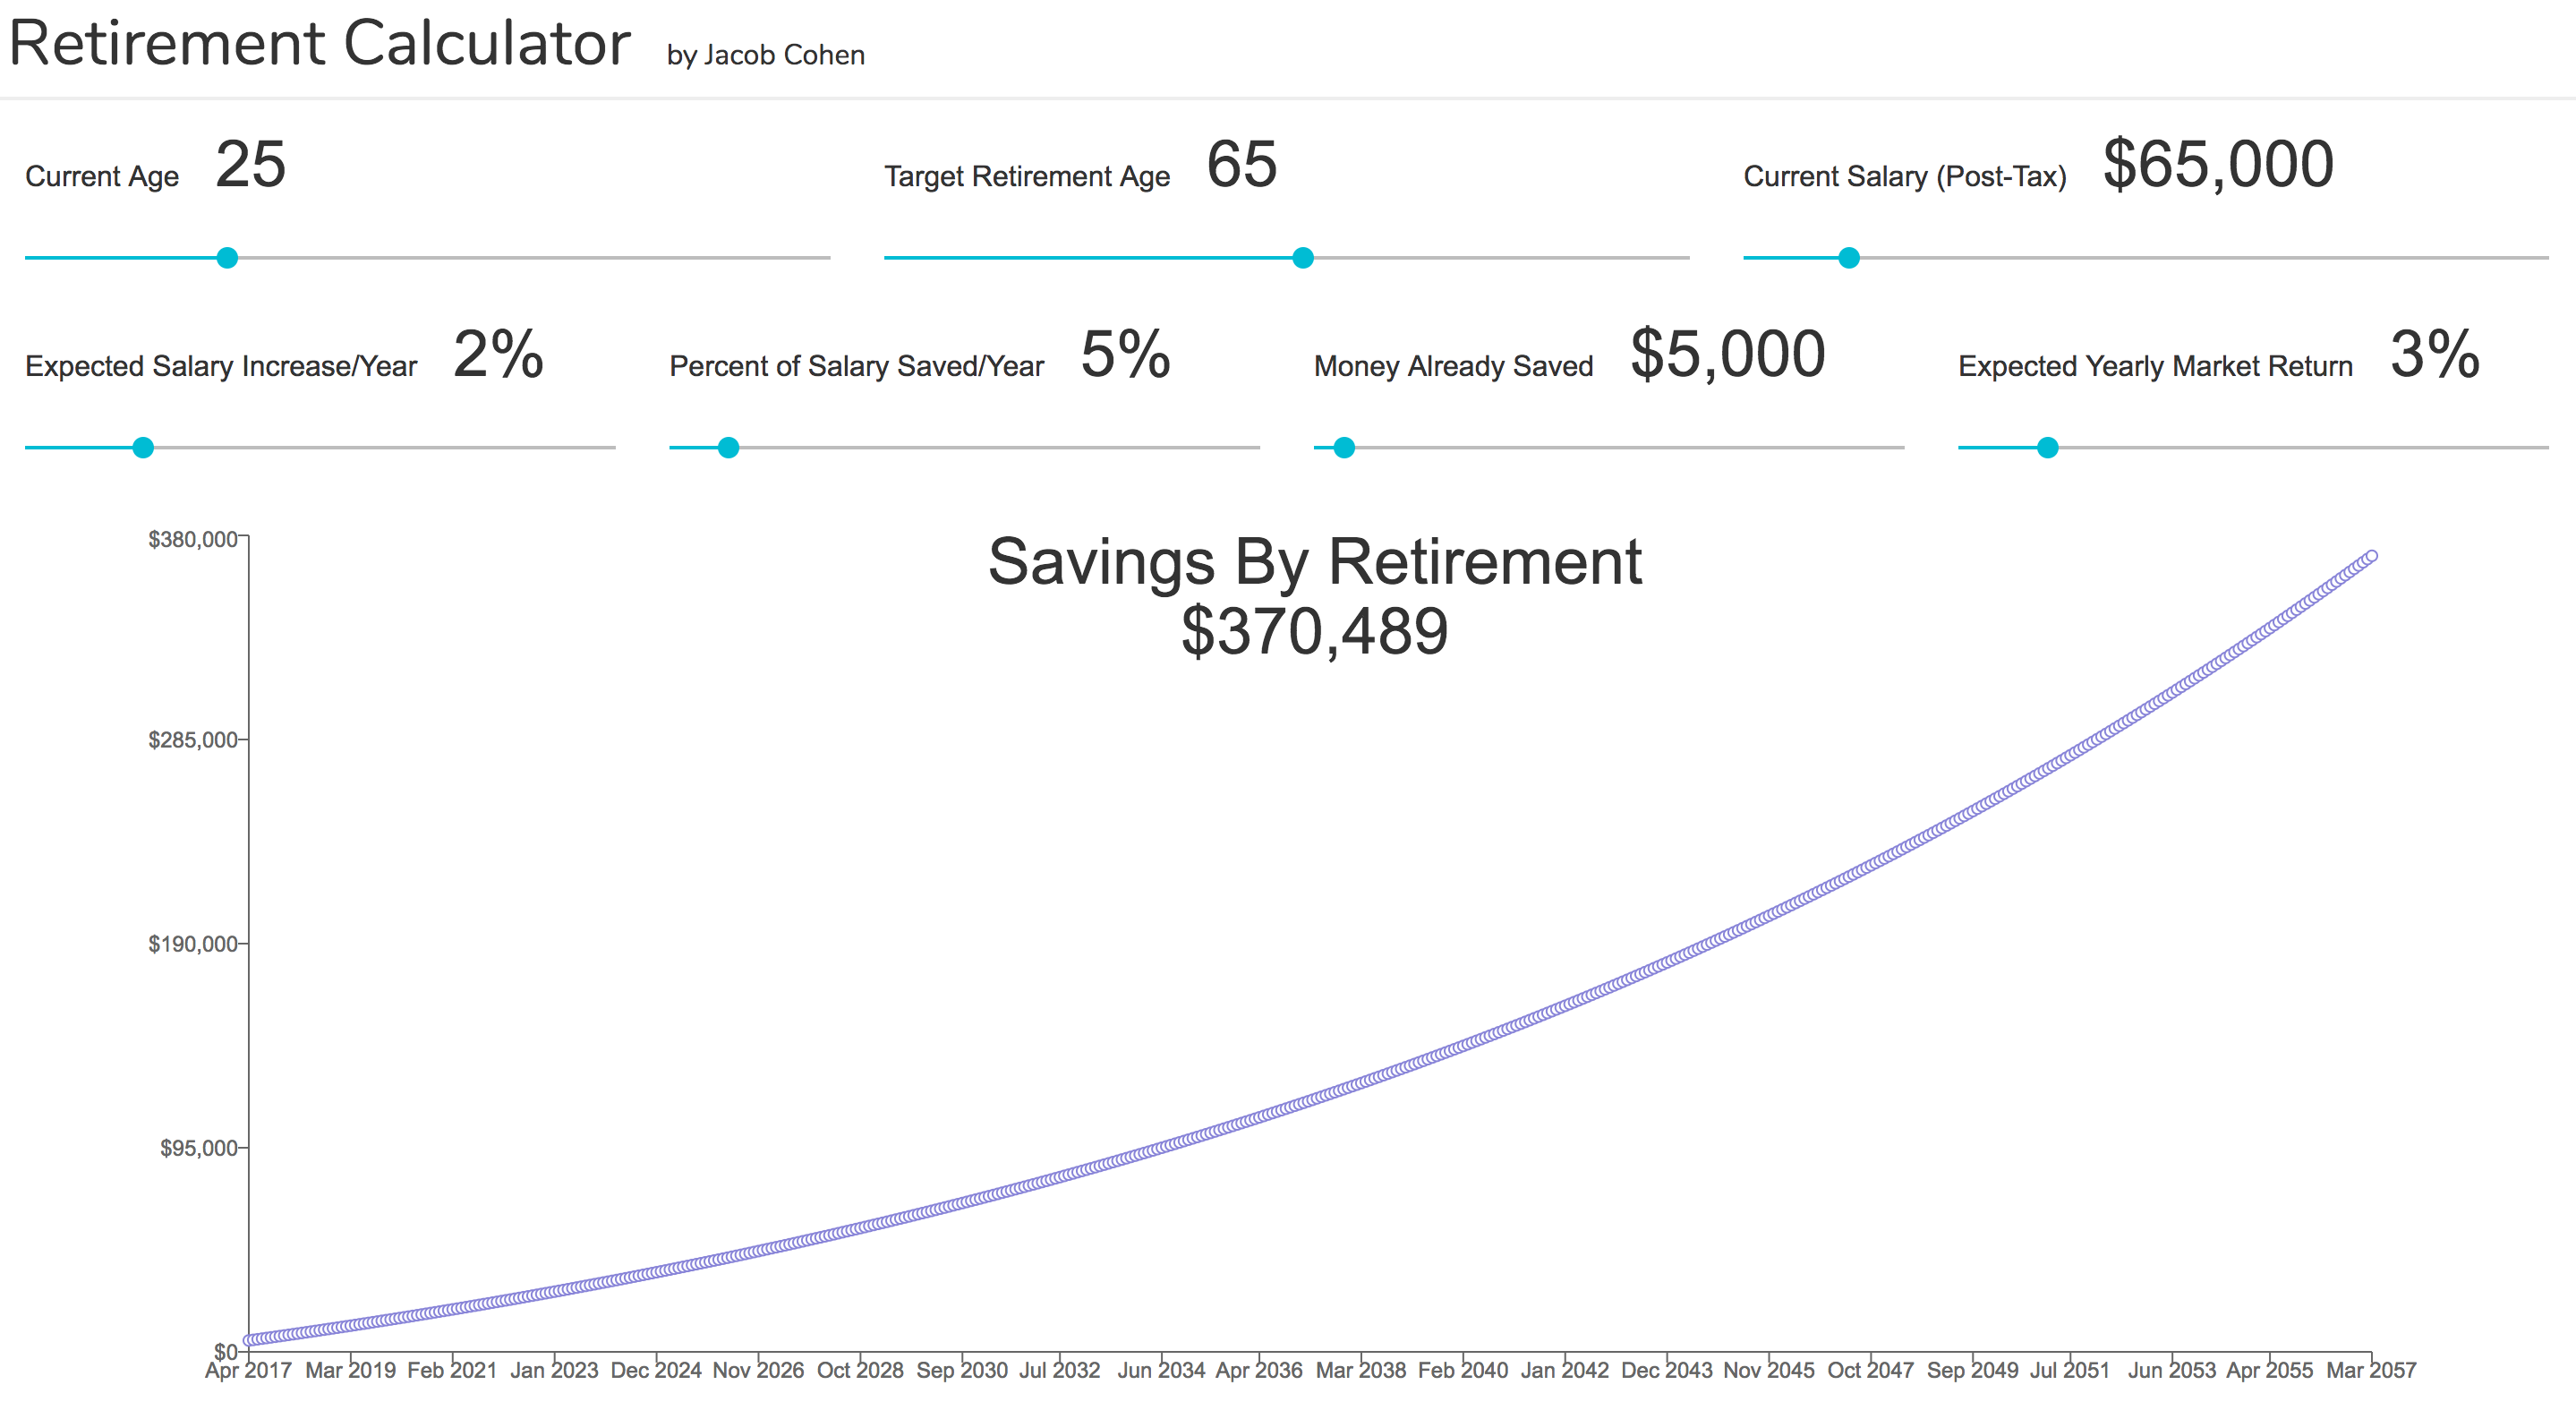Click the Target Retirement Age slider handle

coord(1303,258)
